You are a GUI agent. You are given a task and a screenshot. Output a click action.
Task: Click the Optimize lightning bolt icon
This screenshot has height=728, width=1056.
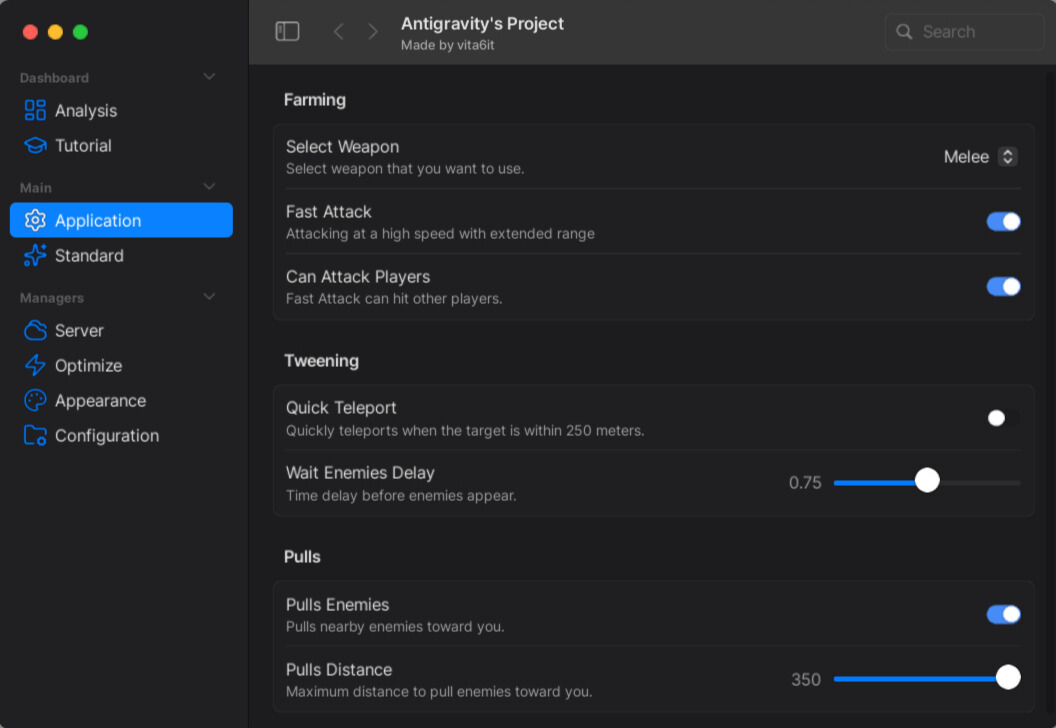click(x=35, y=365)
